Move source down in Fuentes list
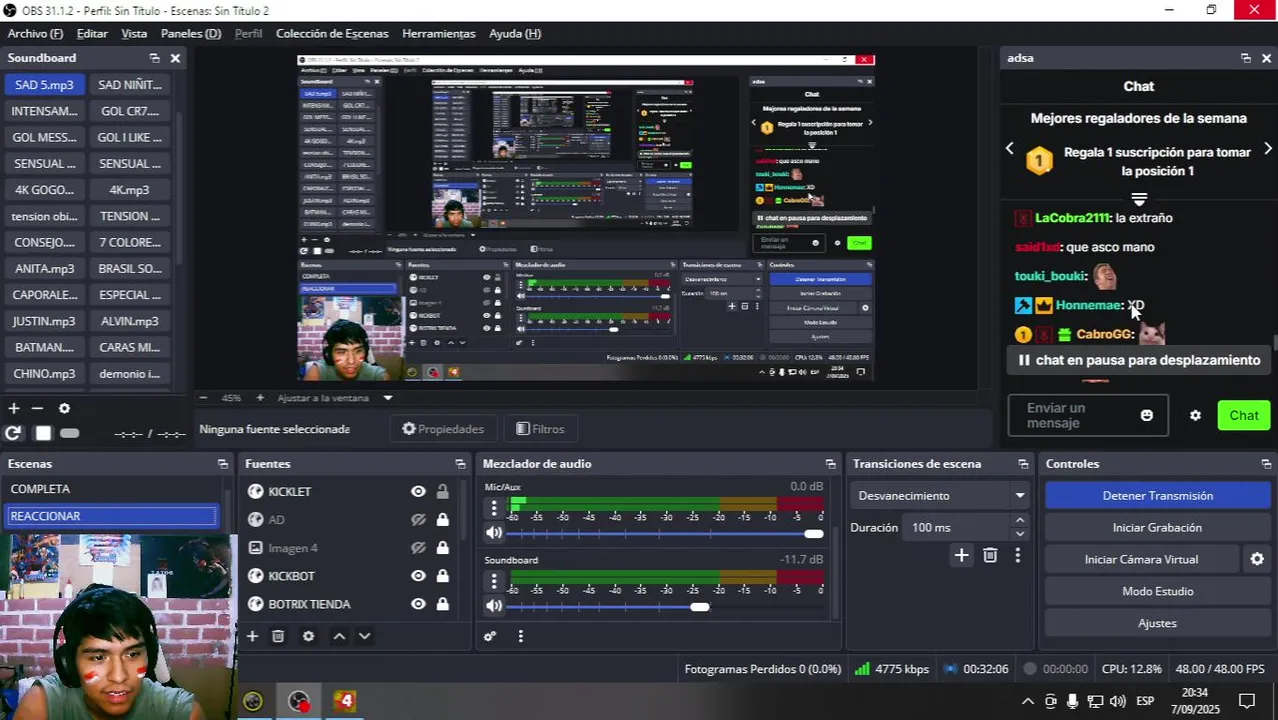Screen dimensions: 1278x720 point(364,636)
